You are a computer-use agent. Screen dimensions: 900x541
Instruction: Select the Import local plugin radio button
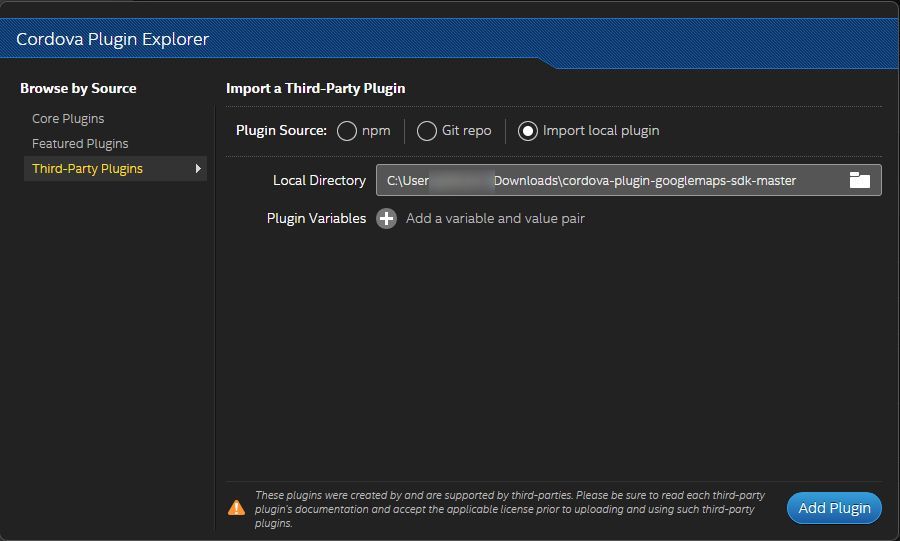pyautogui.click(x=528, y=131)
